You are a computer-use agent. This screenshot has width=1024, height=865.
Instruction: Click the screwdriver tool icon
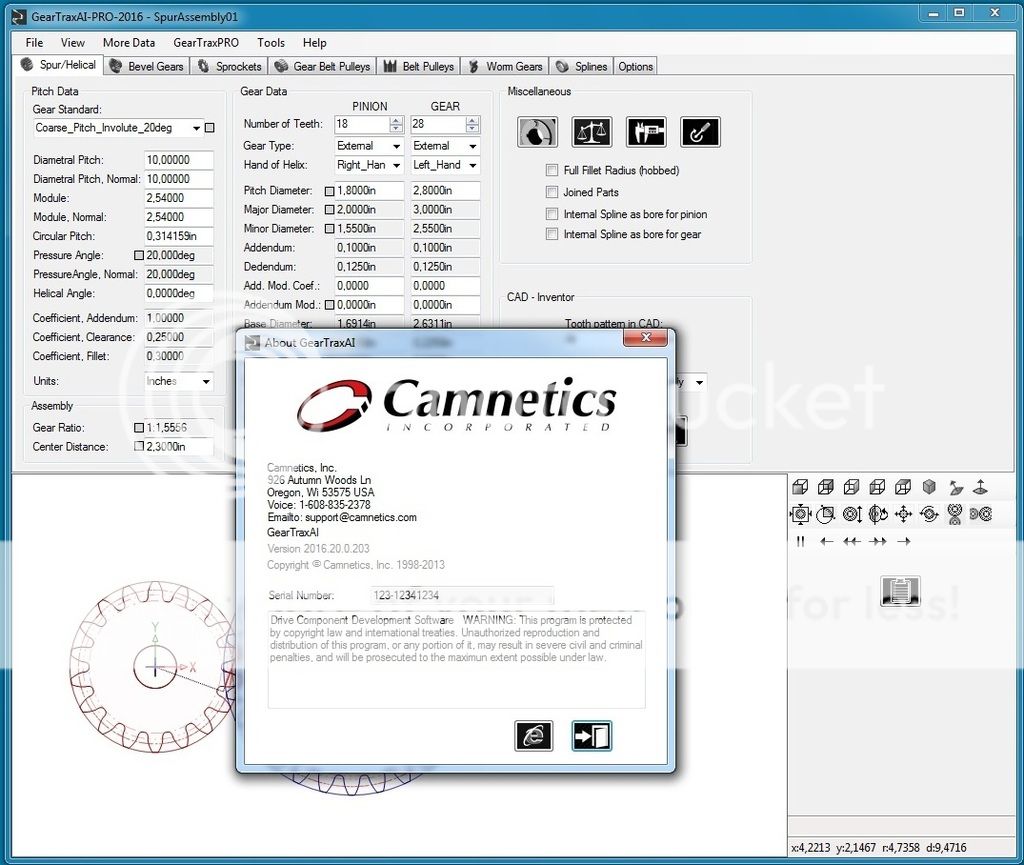(700, 132)
